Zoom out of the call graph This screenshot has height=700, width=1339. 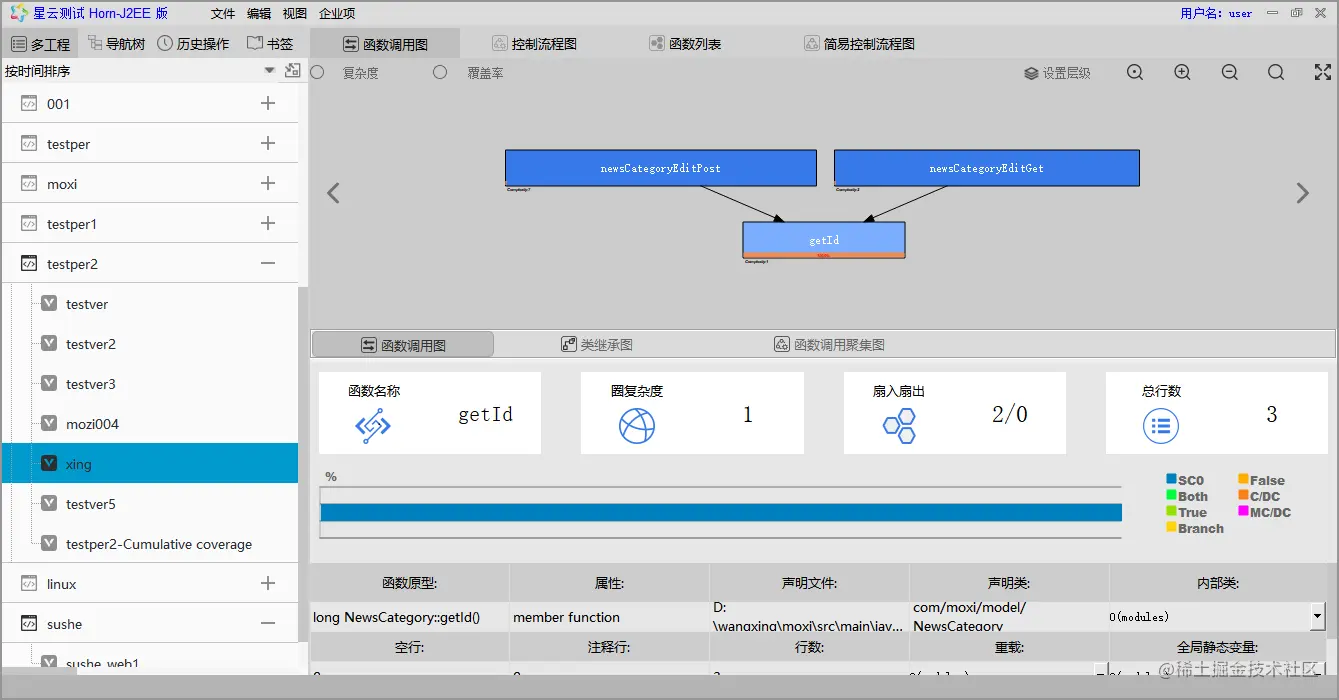(1229, 72)
